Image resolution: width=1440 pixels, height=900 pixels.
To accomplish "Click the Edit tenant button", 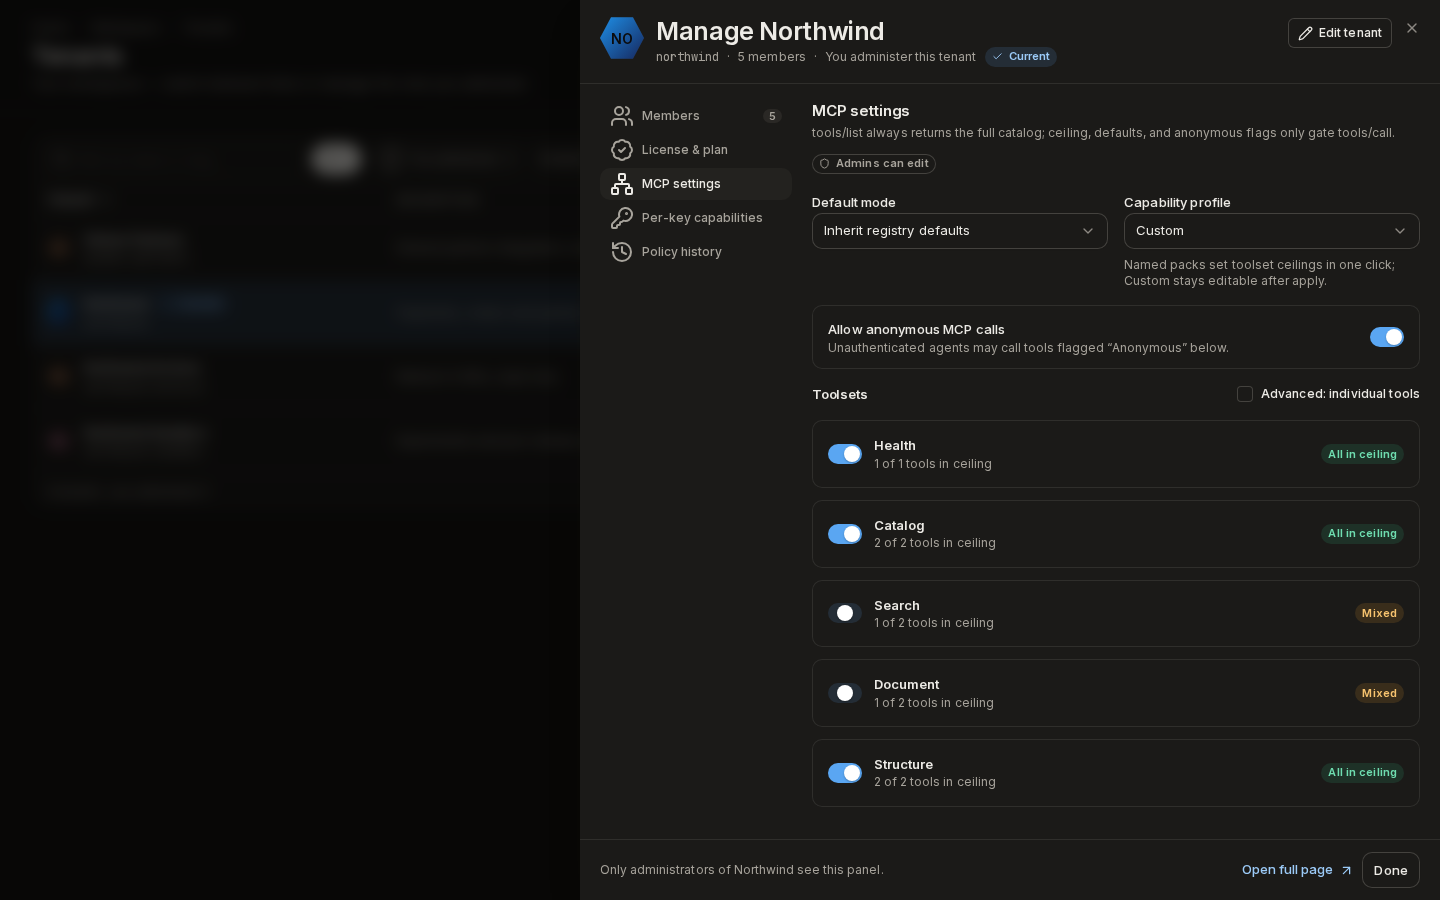I will point(1340,33).
